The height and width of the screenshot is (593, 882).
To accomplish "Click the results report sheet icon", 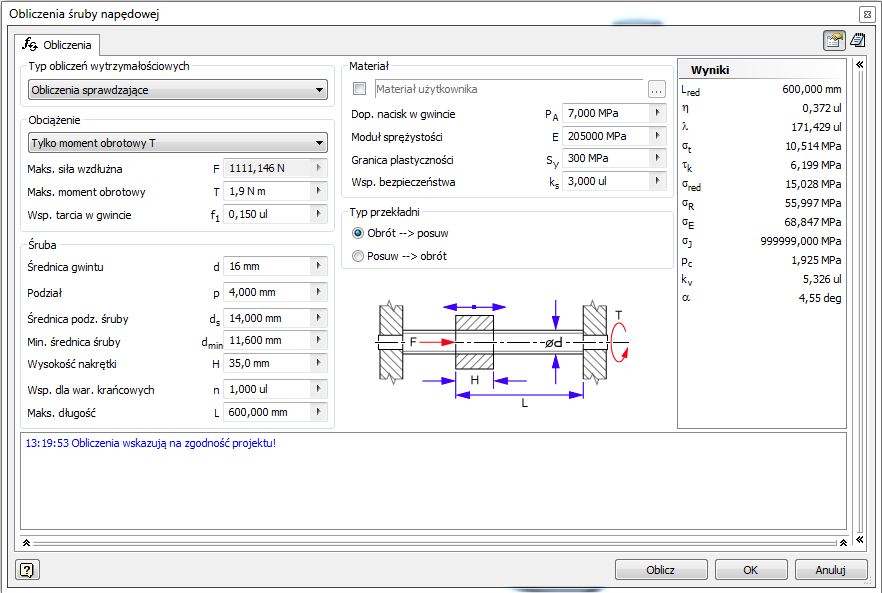I will click(858, 40).
